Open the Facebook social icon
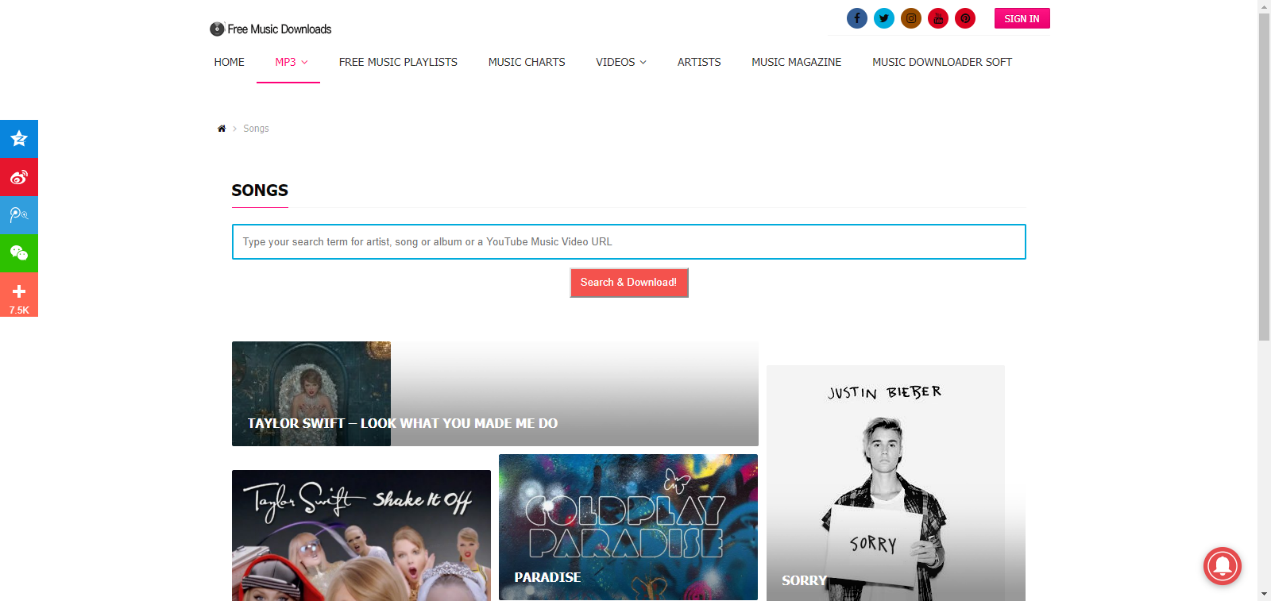 857,18
